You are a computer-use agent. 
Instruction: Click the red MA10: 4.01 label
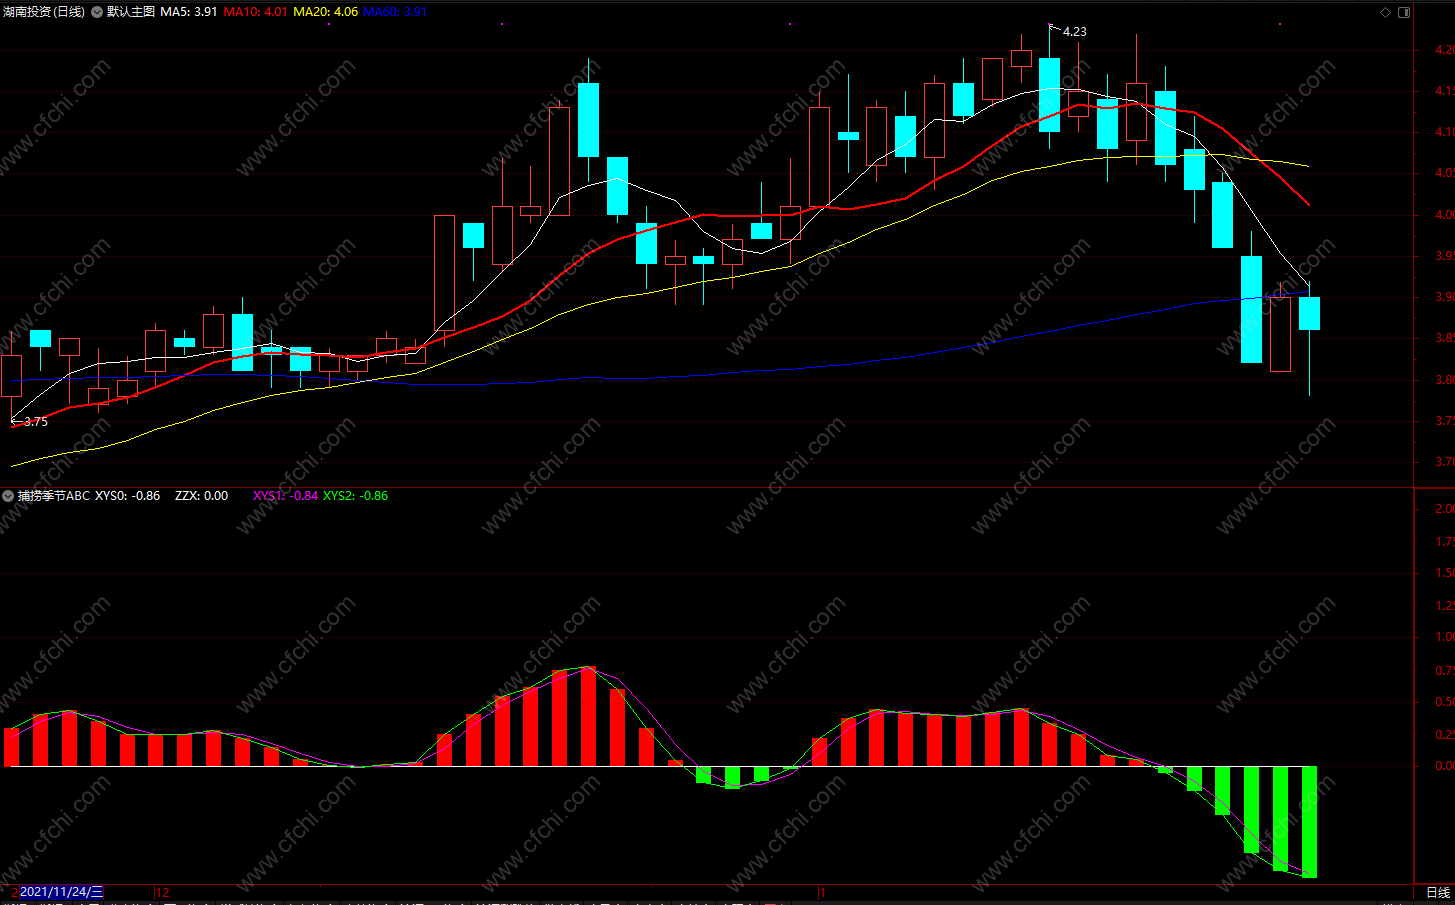[x=255, y=12]
